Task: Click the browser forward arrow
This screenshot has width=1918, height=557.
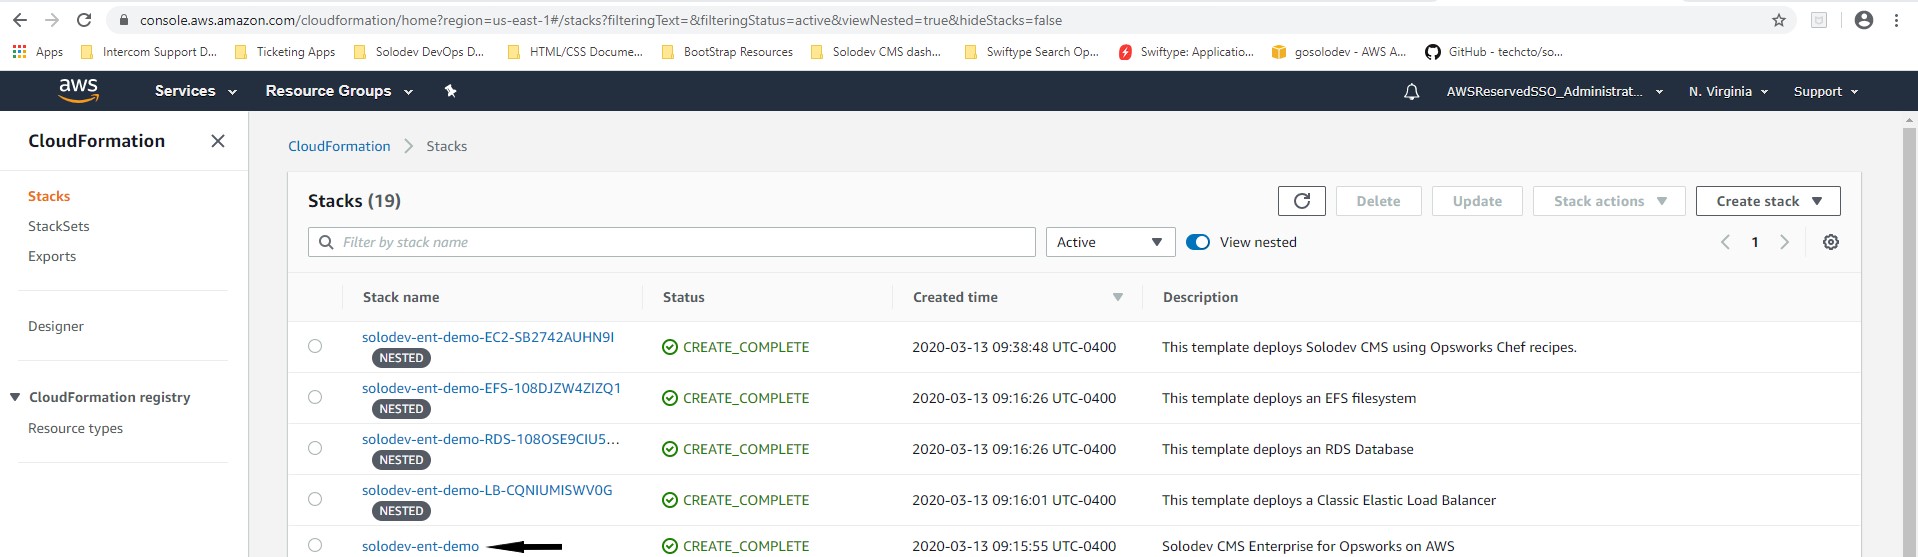Action: click(x=52, y=20)
